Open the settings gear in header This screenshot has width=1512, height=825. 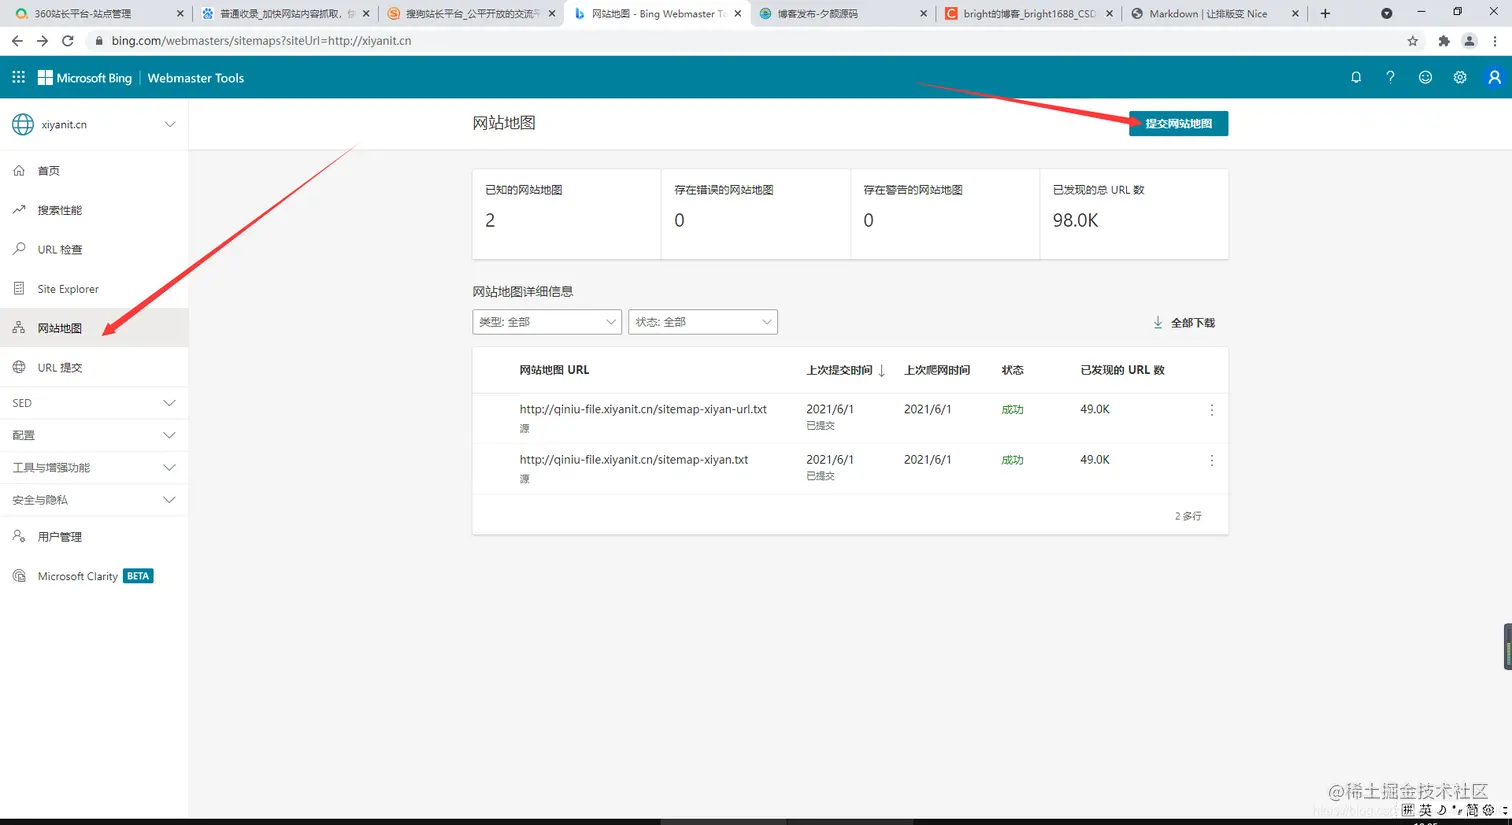[1460, 77]
